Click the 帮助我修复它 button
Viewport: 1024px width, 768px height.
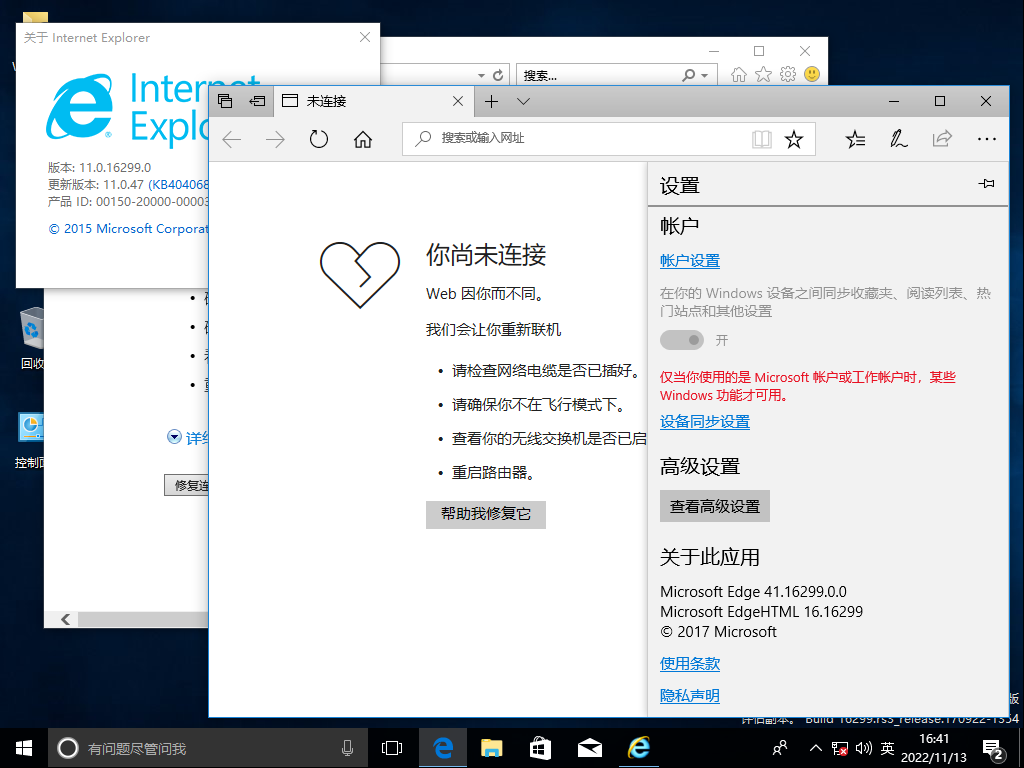[x=486, y=515]
